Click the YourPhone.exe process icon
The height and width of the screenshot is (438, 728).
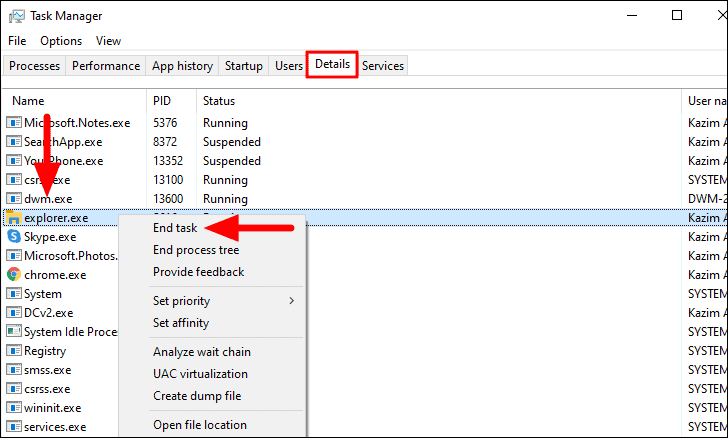pos(14,161)
